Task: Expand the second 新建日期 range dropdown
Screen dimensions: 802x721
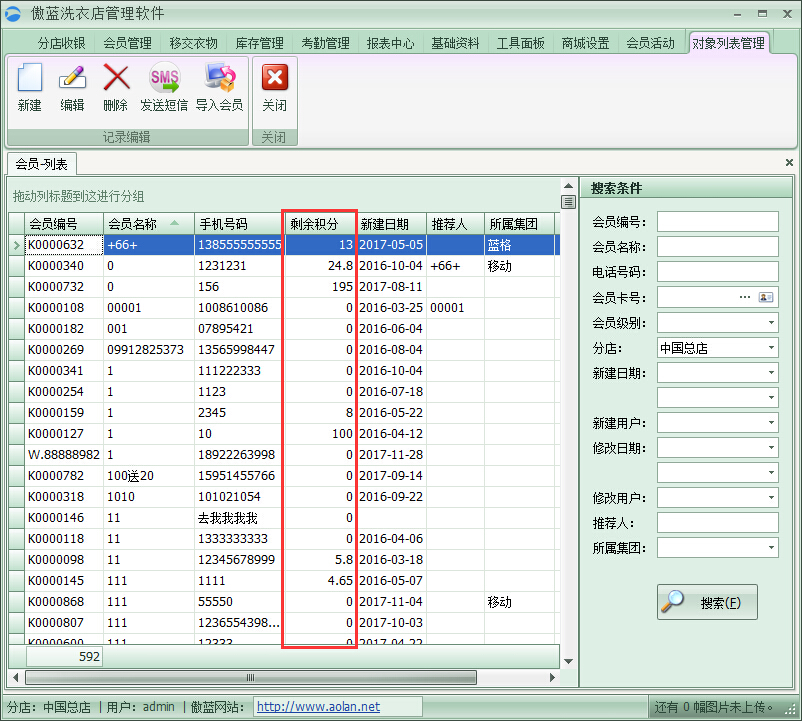Action: (771, 397)
